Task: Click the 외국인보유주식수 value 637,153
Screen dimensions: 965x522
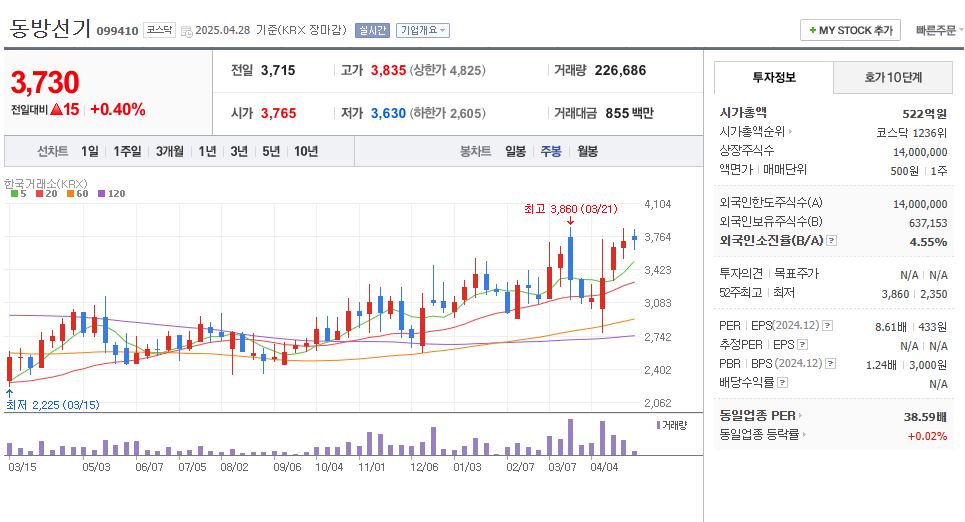Action: pyautogui.click(x=928, y=223)
